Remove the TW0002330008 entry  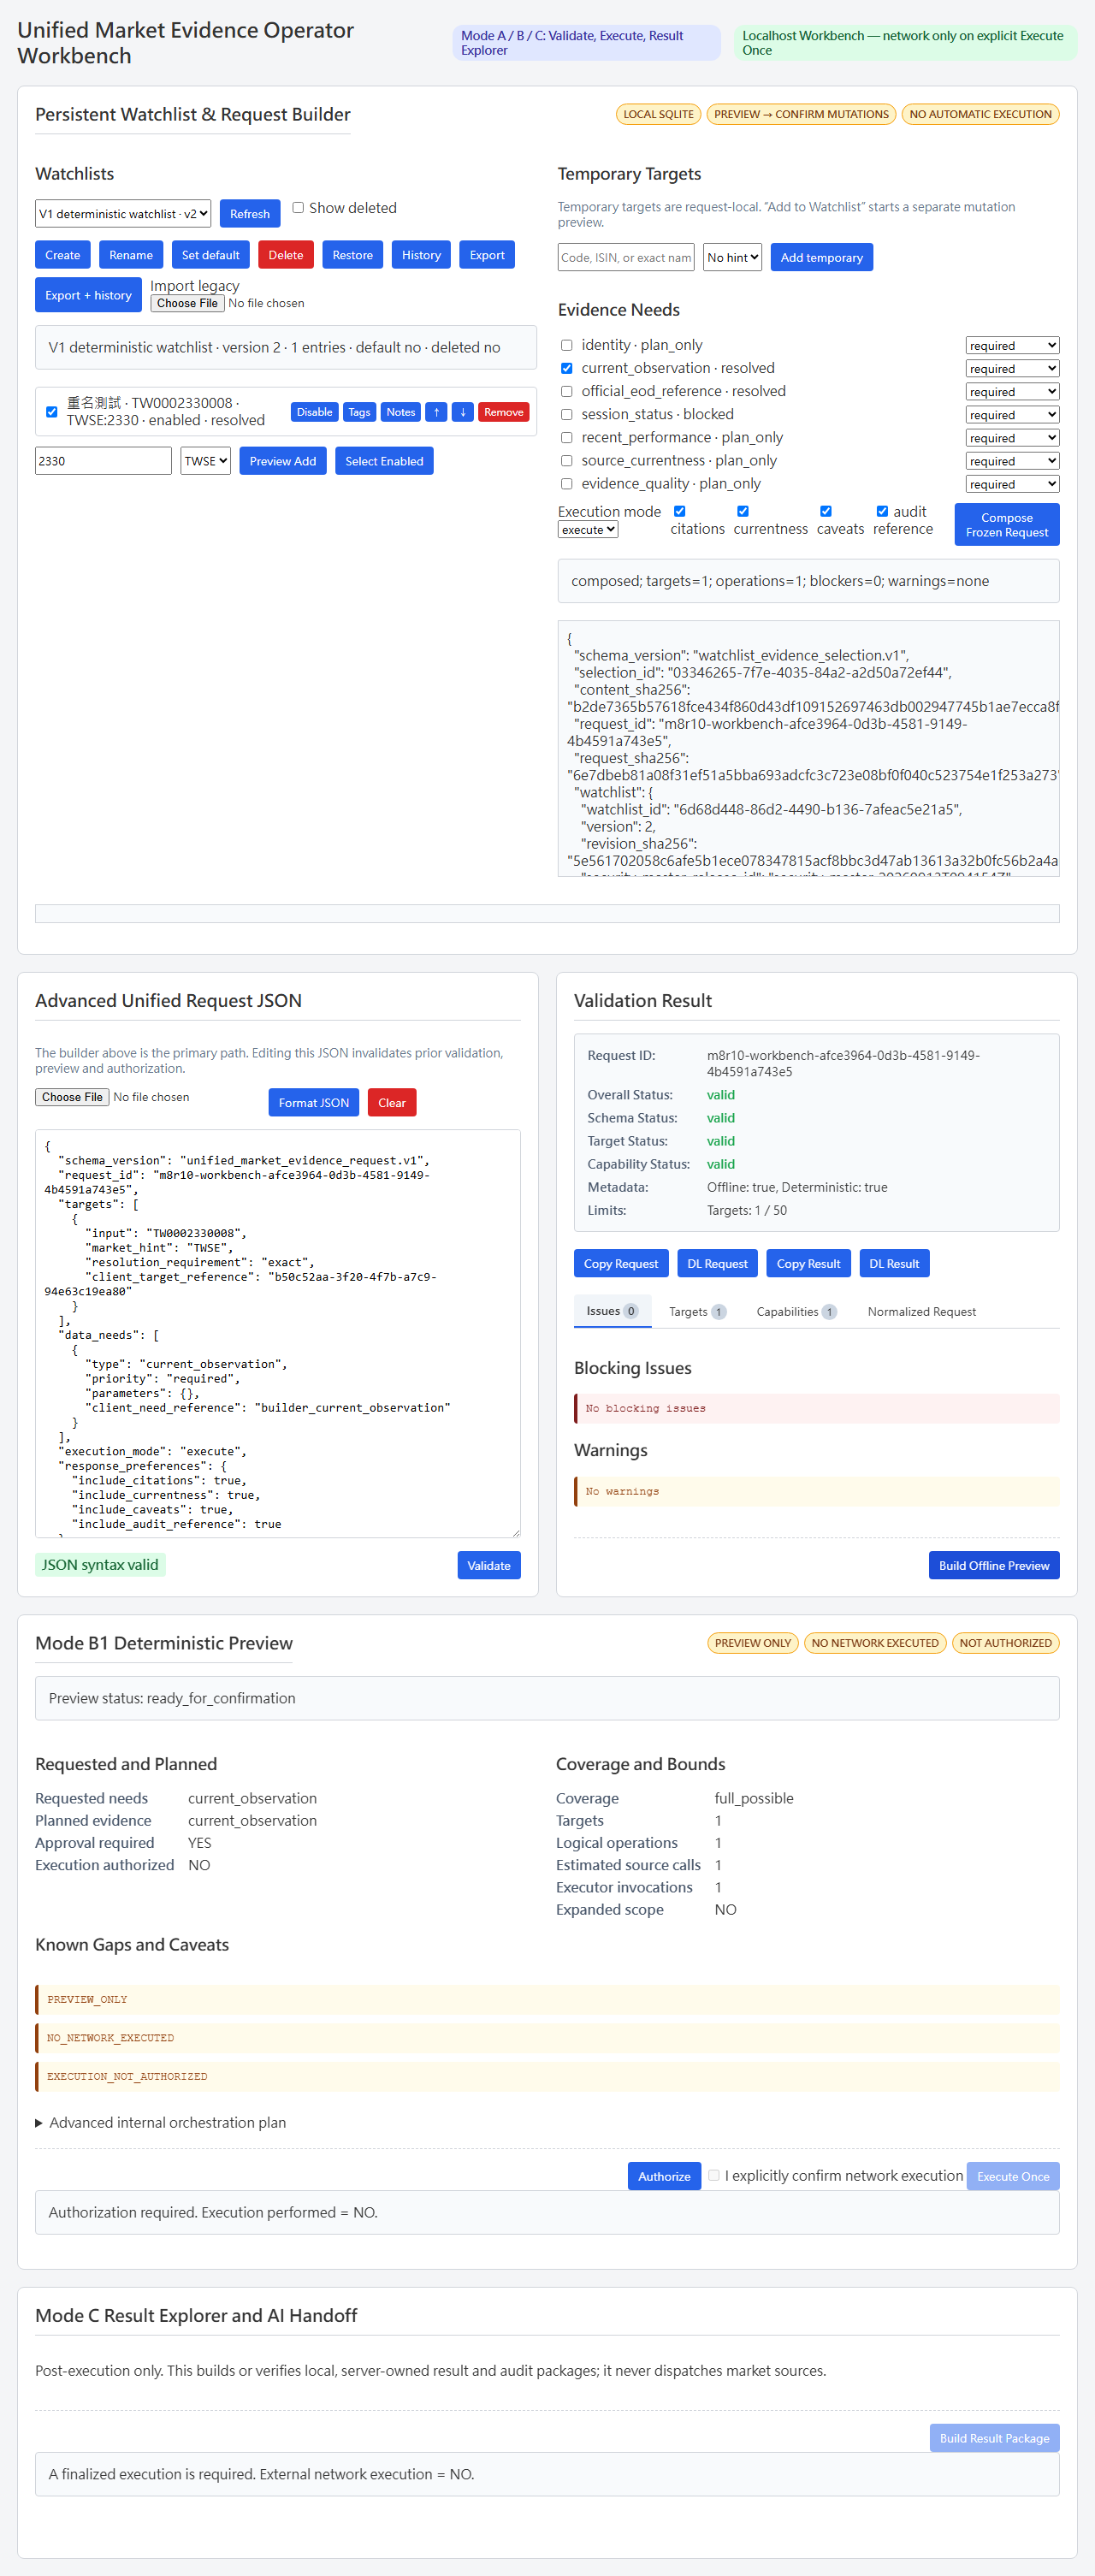[504, 412]
